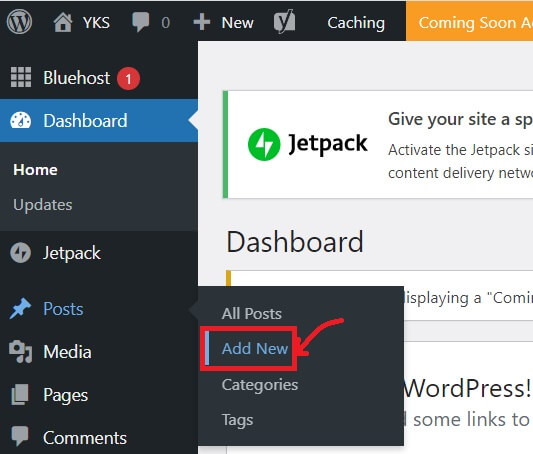The height and width of the screenshot is (454, 533).
Task: Click the Posts pushpin icon
Action: 20,309
